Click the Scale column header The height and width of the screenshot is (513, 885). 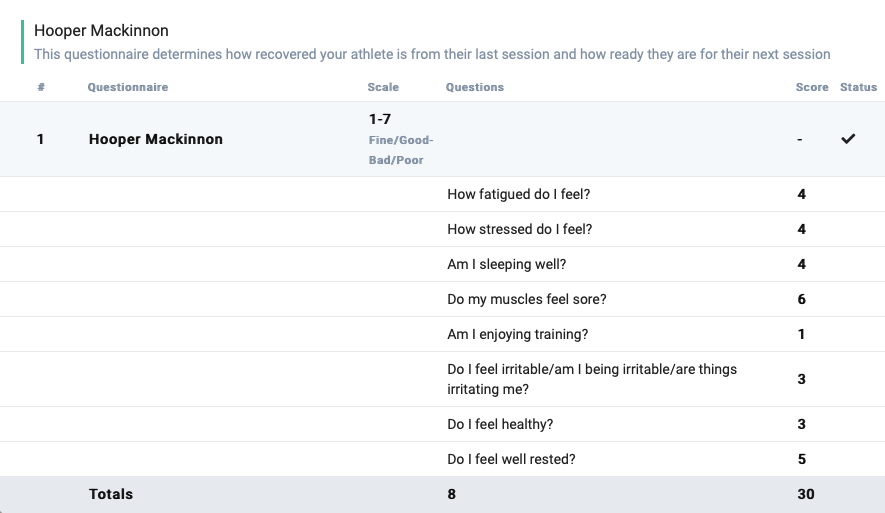tap(383, 87)
